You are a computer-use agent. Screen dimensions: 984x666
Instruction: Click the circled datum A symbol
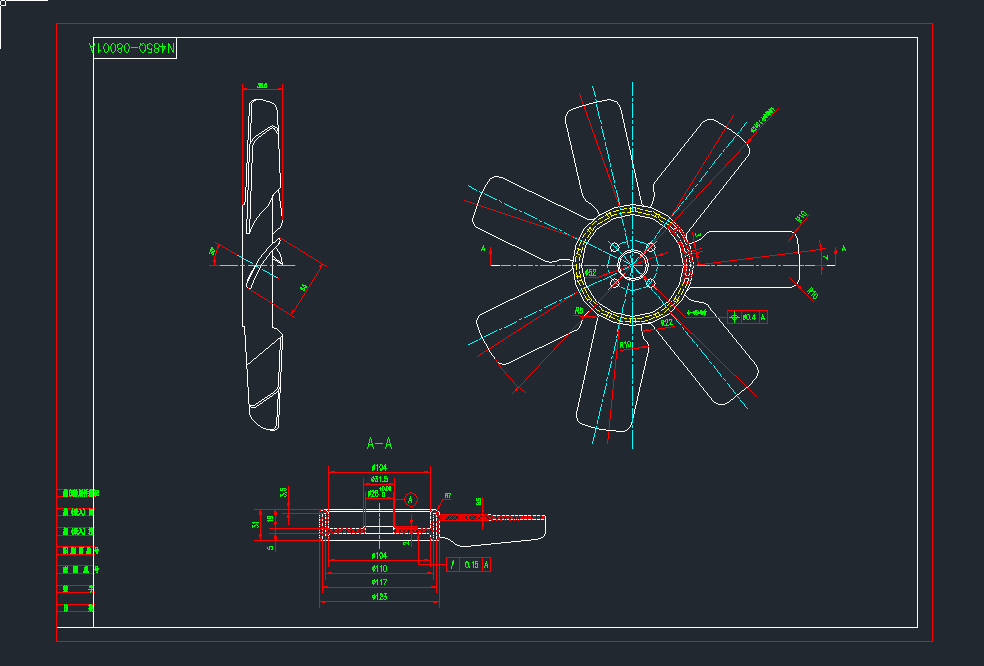(410, 498)
